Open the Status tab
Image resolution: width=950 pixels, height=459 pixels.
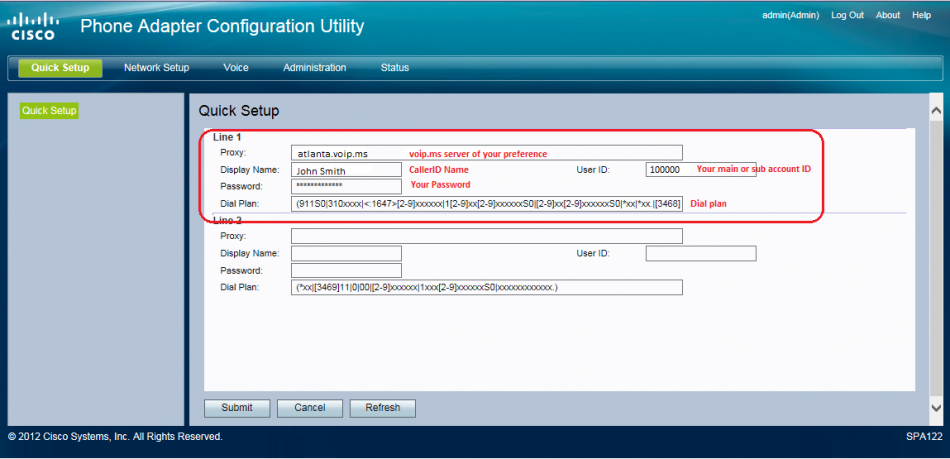pyautogui.click(x=394, y=68)
